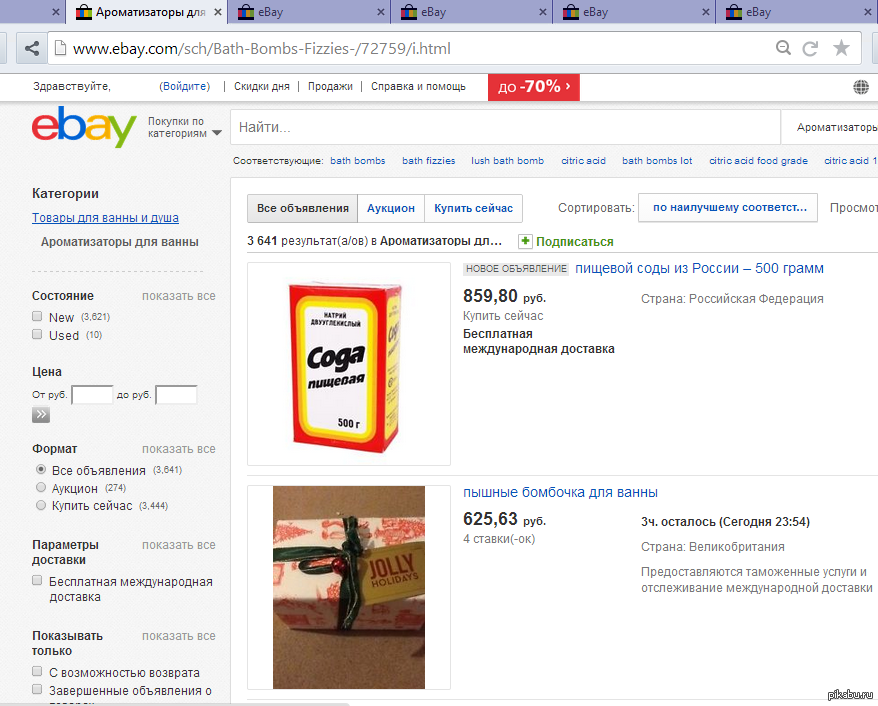Image resolution: width=878 pixels, height=706 pixels.
Task: Click the magnifier zoom icon in the address bar
Action: pyautogui.click(x=783, y=48)
